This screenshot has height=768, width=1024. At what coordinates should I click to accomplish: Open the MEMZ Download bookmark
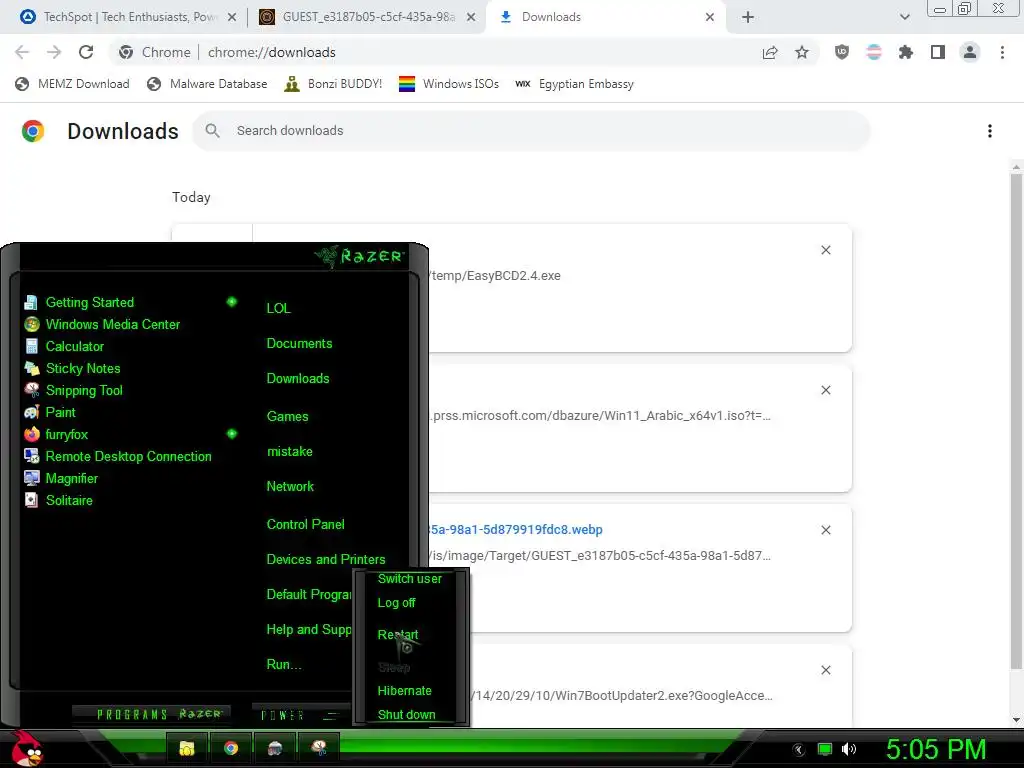72,84
